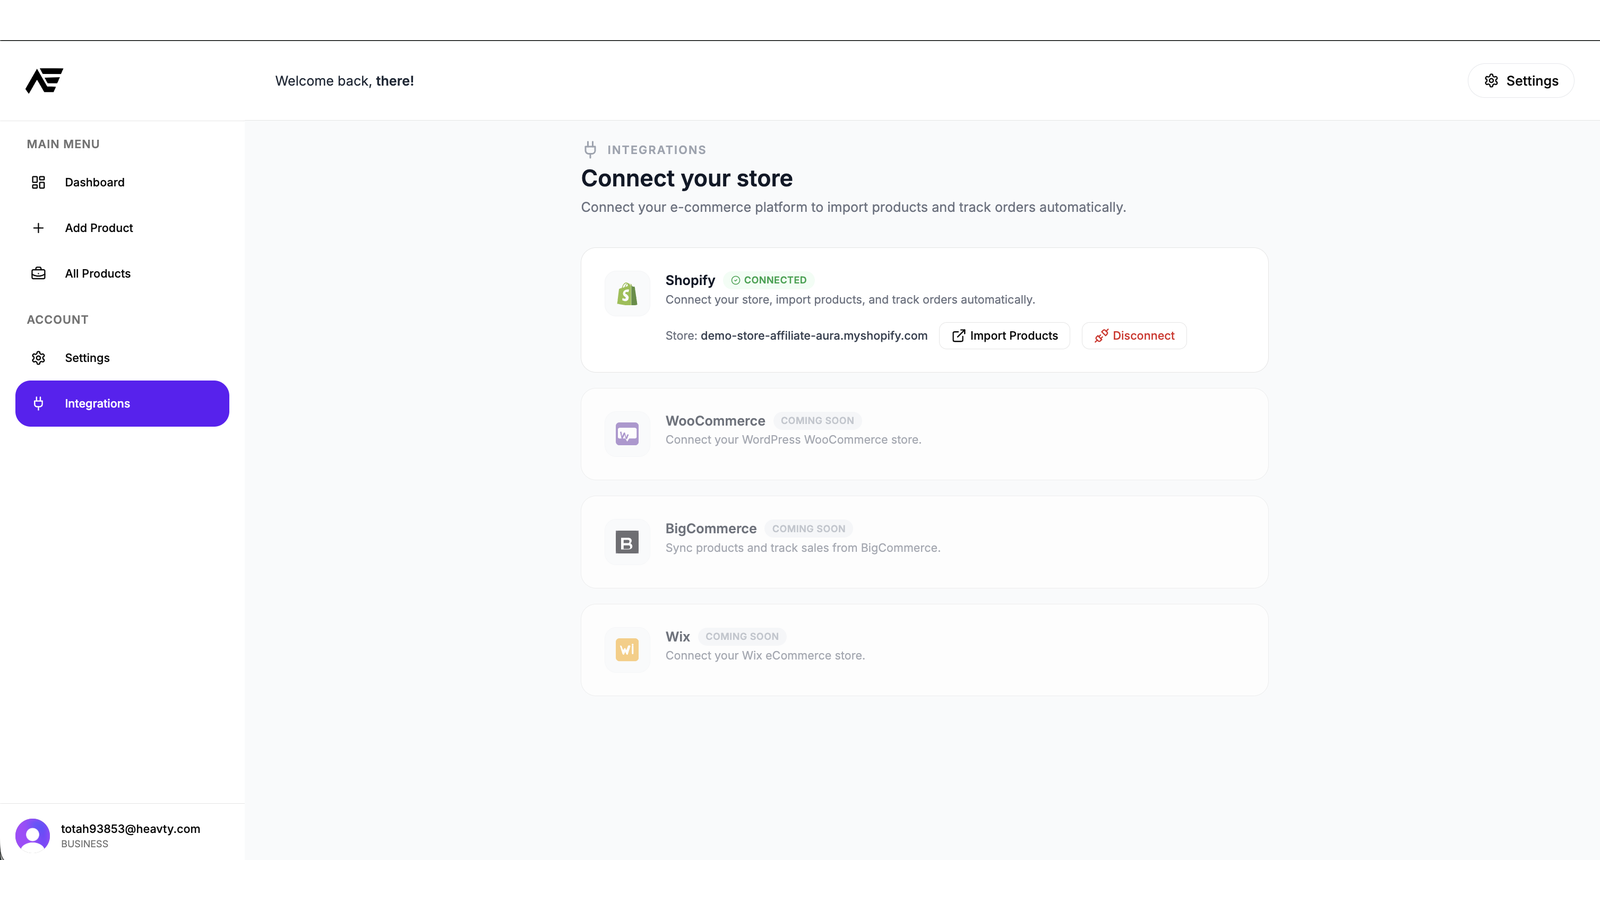Select the Integrations menu item
This screenshot has width=1600, height=900.
point(122,403)
